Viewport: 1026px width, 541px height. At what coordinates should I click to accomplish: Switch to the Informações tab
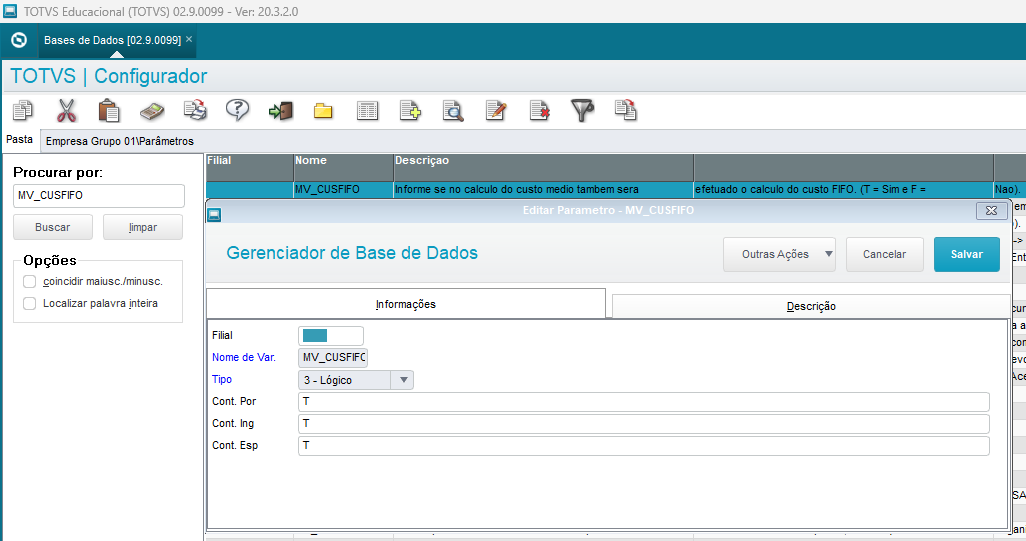click(406, 304)
